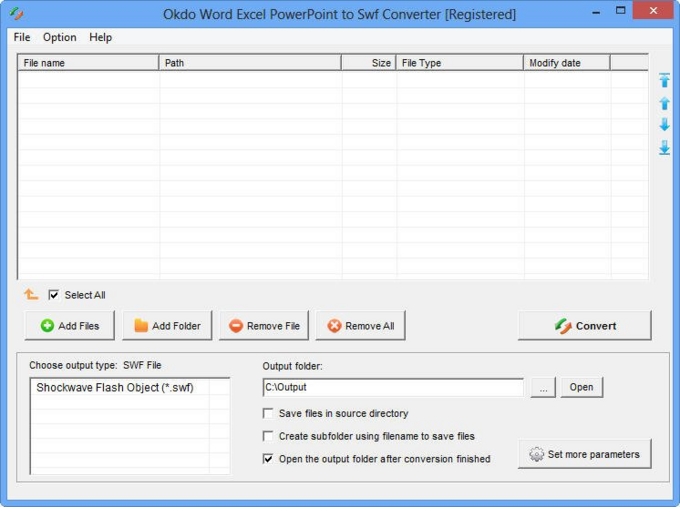680x516 pixels.
Task: Click the move-to-top arrow icon
Action: coord(664,81)
